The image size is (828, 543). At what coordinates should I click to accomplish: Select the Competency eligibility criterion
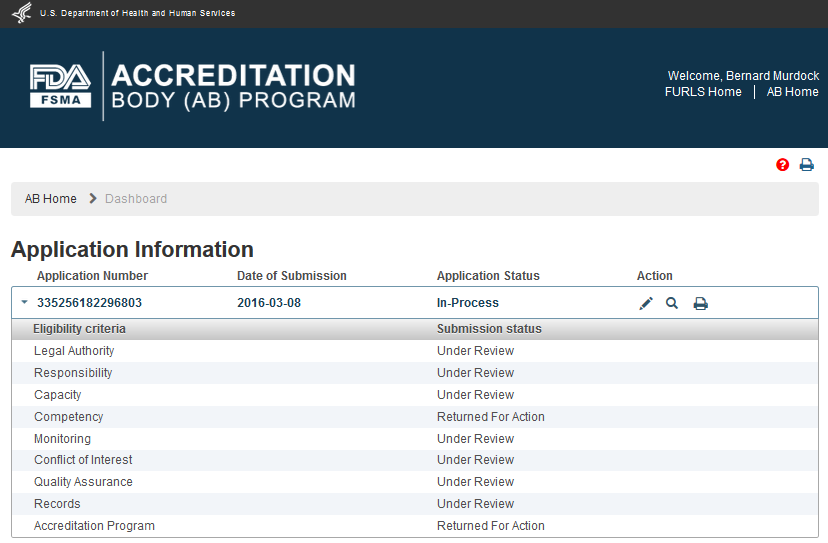pos(68,417)
